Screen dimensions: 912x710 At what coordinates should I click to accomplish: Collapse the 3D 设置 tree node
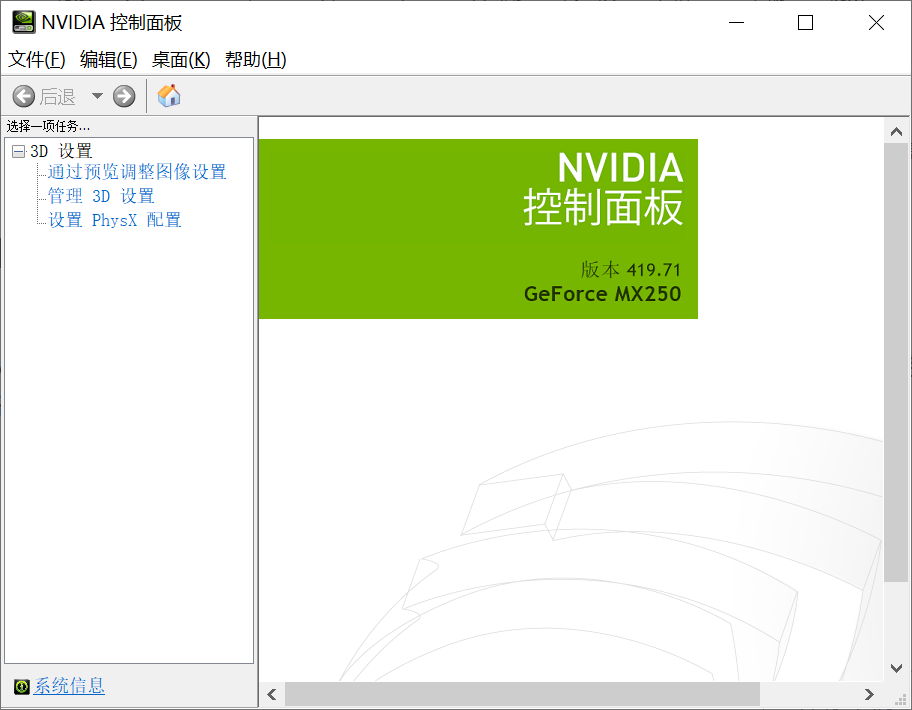click(x=19, y=152)
